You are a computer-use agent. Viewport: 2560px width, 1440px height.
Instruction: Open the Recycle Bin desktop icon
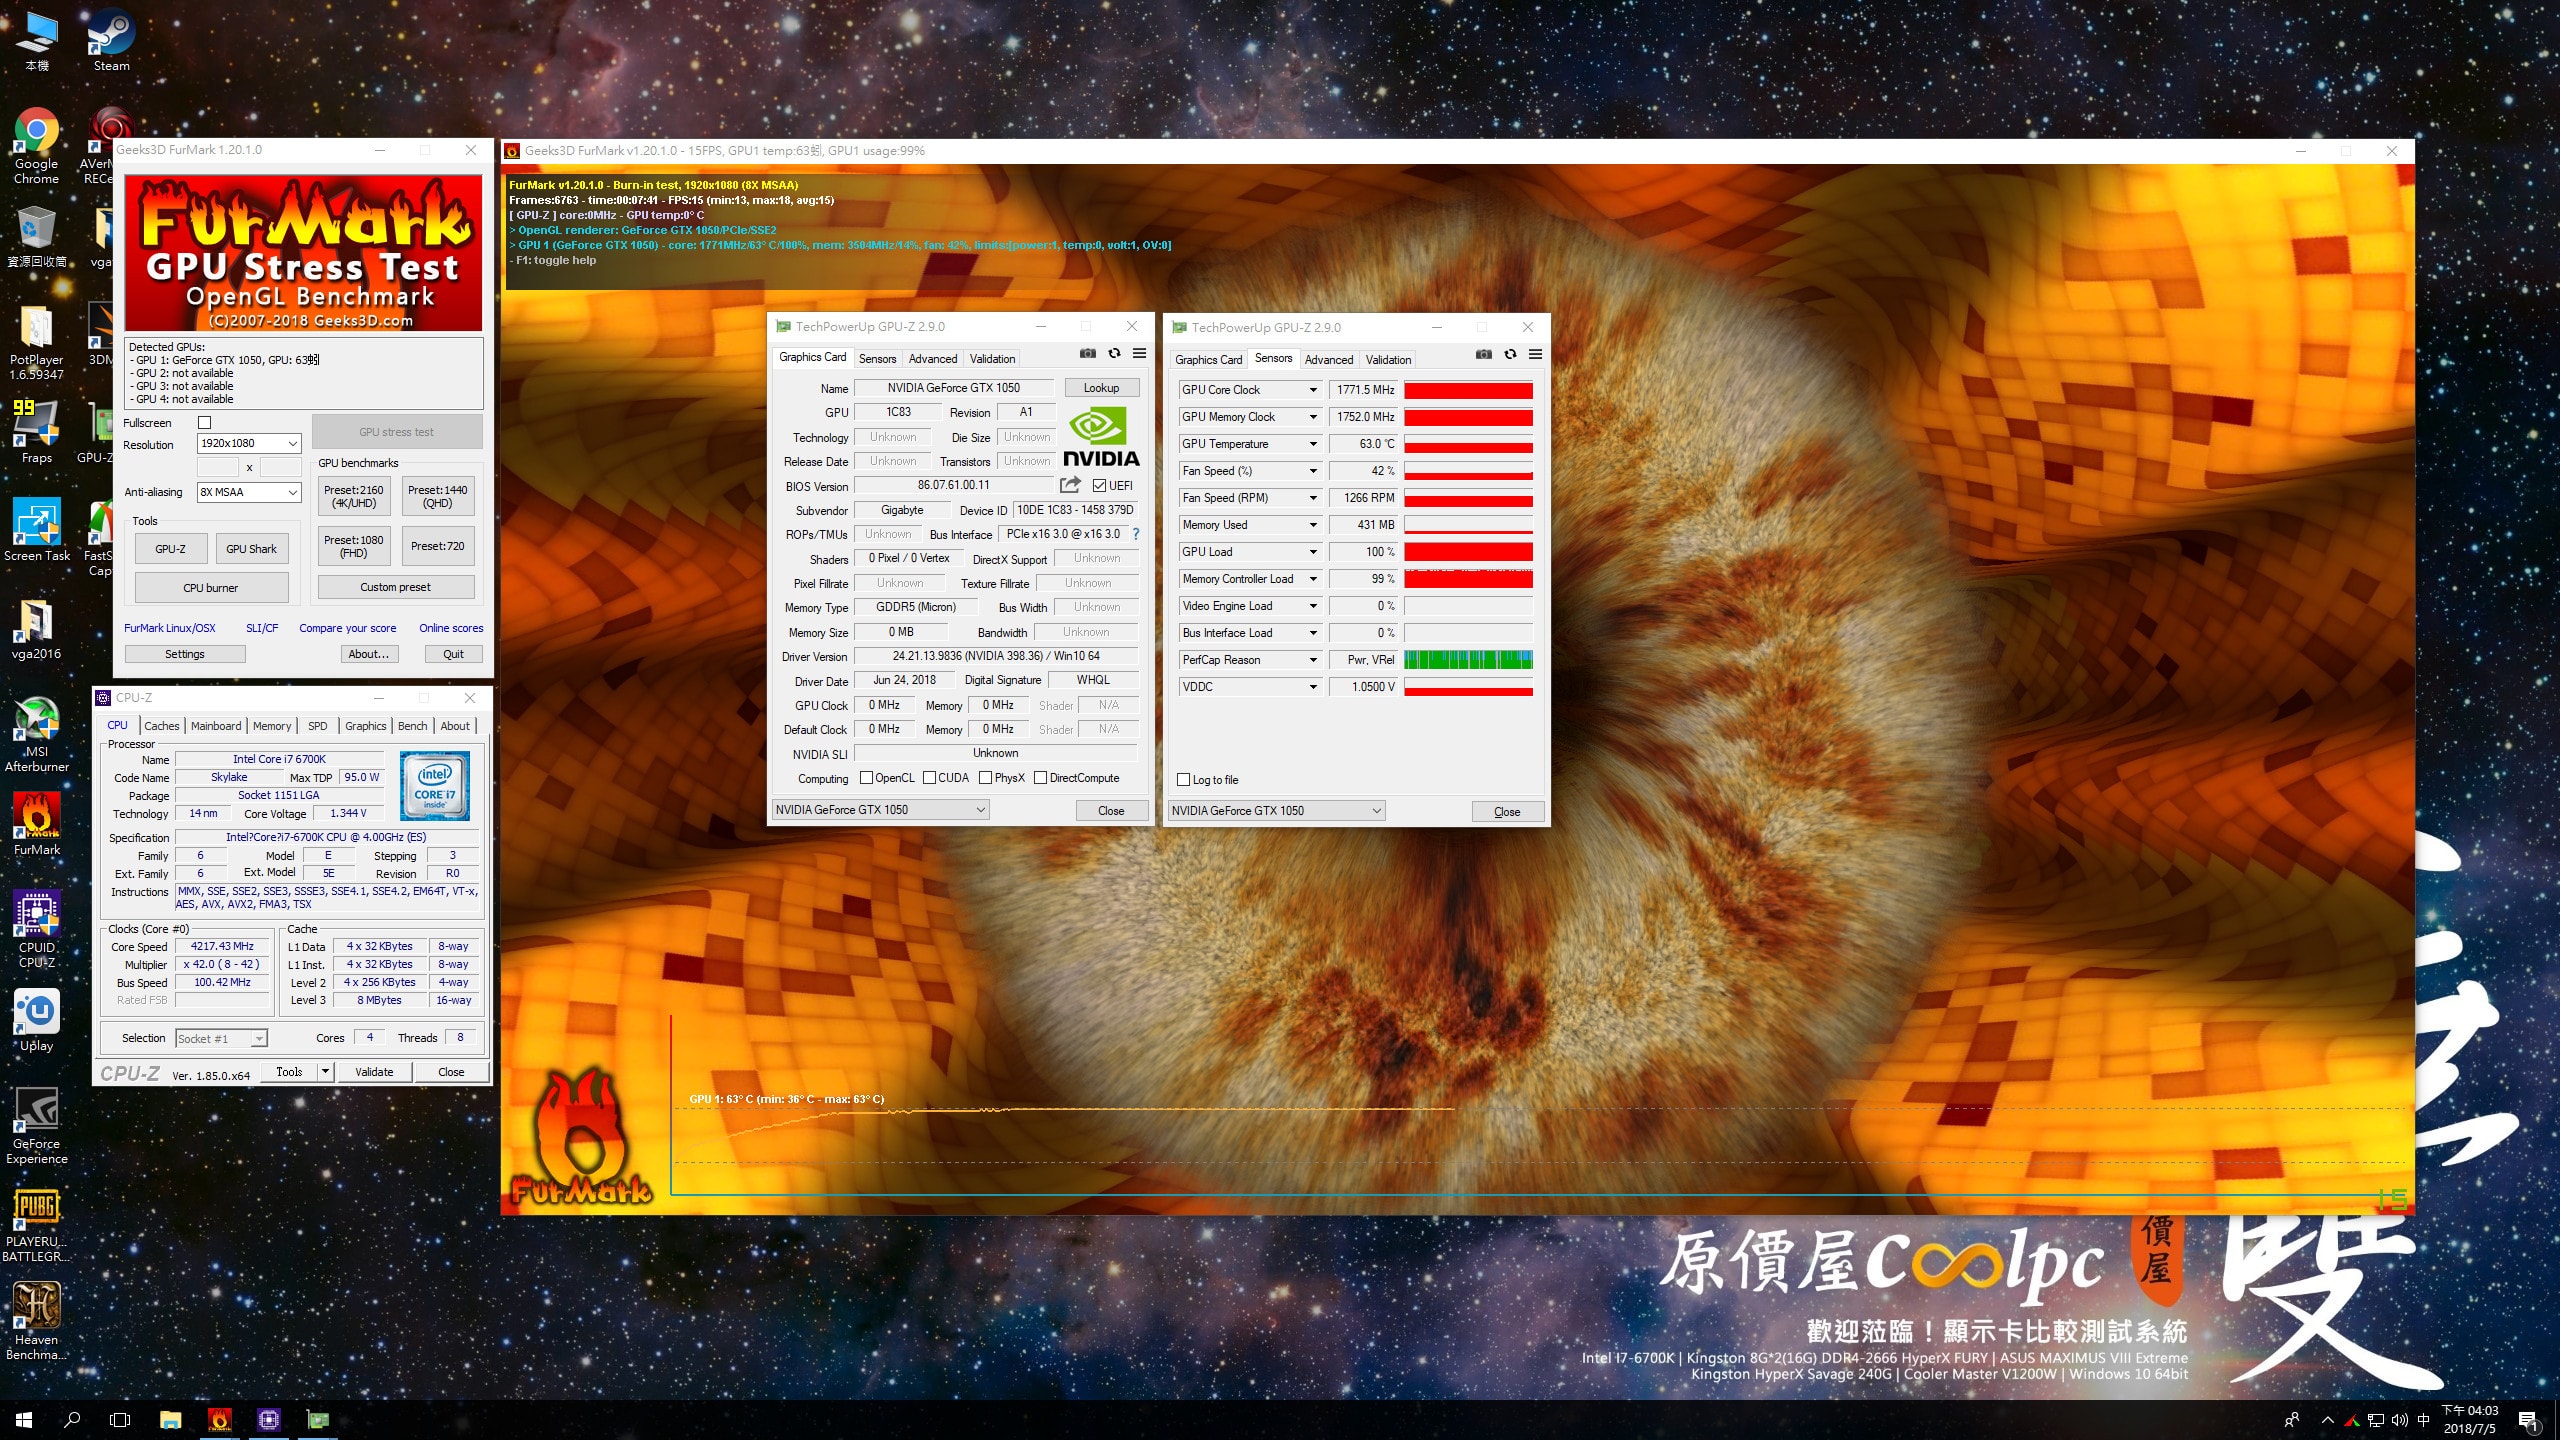[x=36, y=236]
